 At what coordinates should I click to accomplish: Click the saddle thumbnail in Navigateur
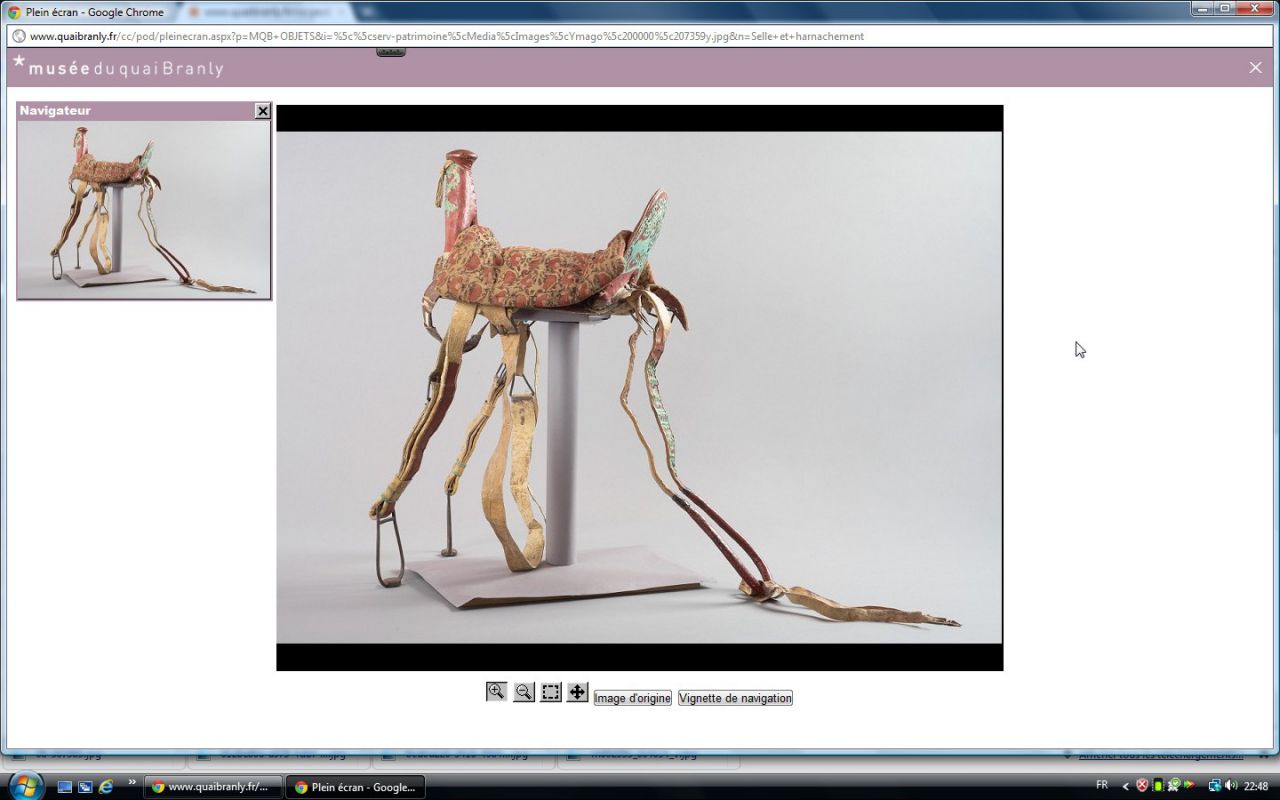144,210
